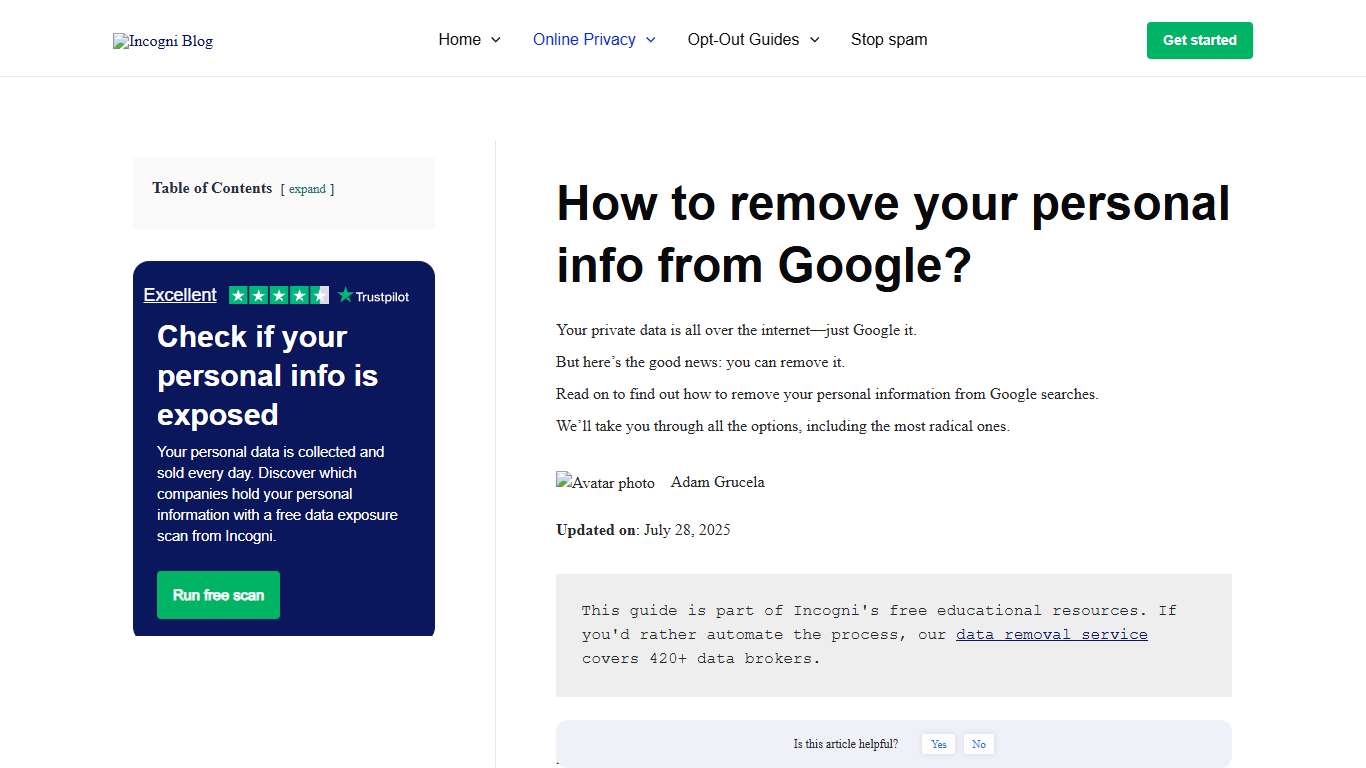Screen dimensions: 1366x768
Task: Open the Home dropdown chevron
Action: 497,40
